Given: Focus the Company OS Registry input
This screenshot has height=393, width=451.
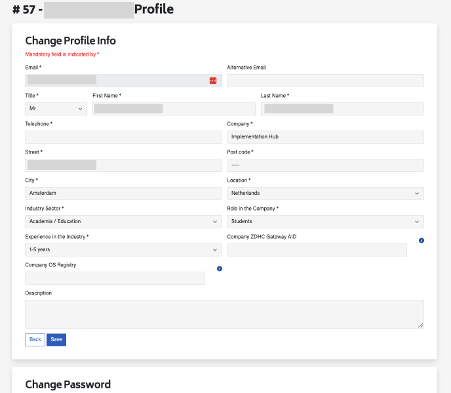Looking at the screenshot, I should tap(115, 278).
